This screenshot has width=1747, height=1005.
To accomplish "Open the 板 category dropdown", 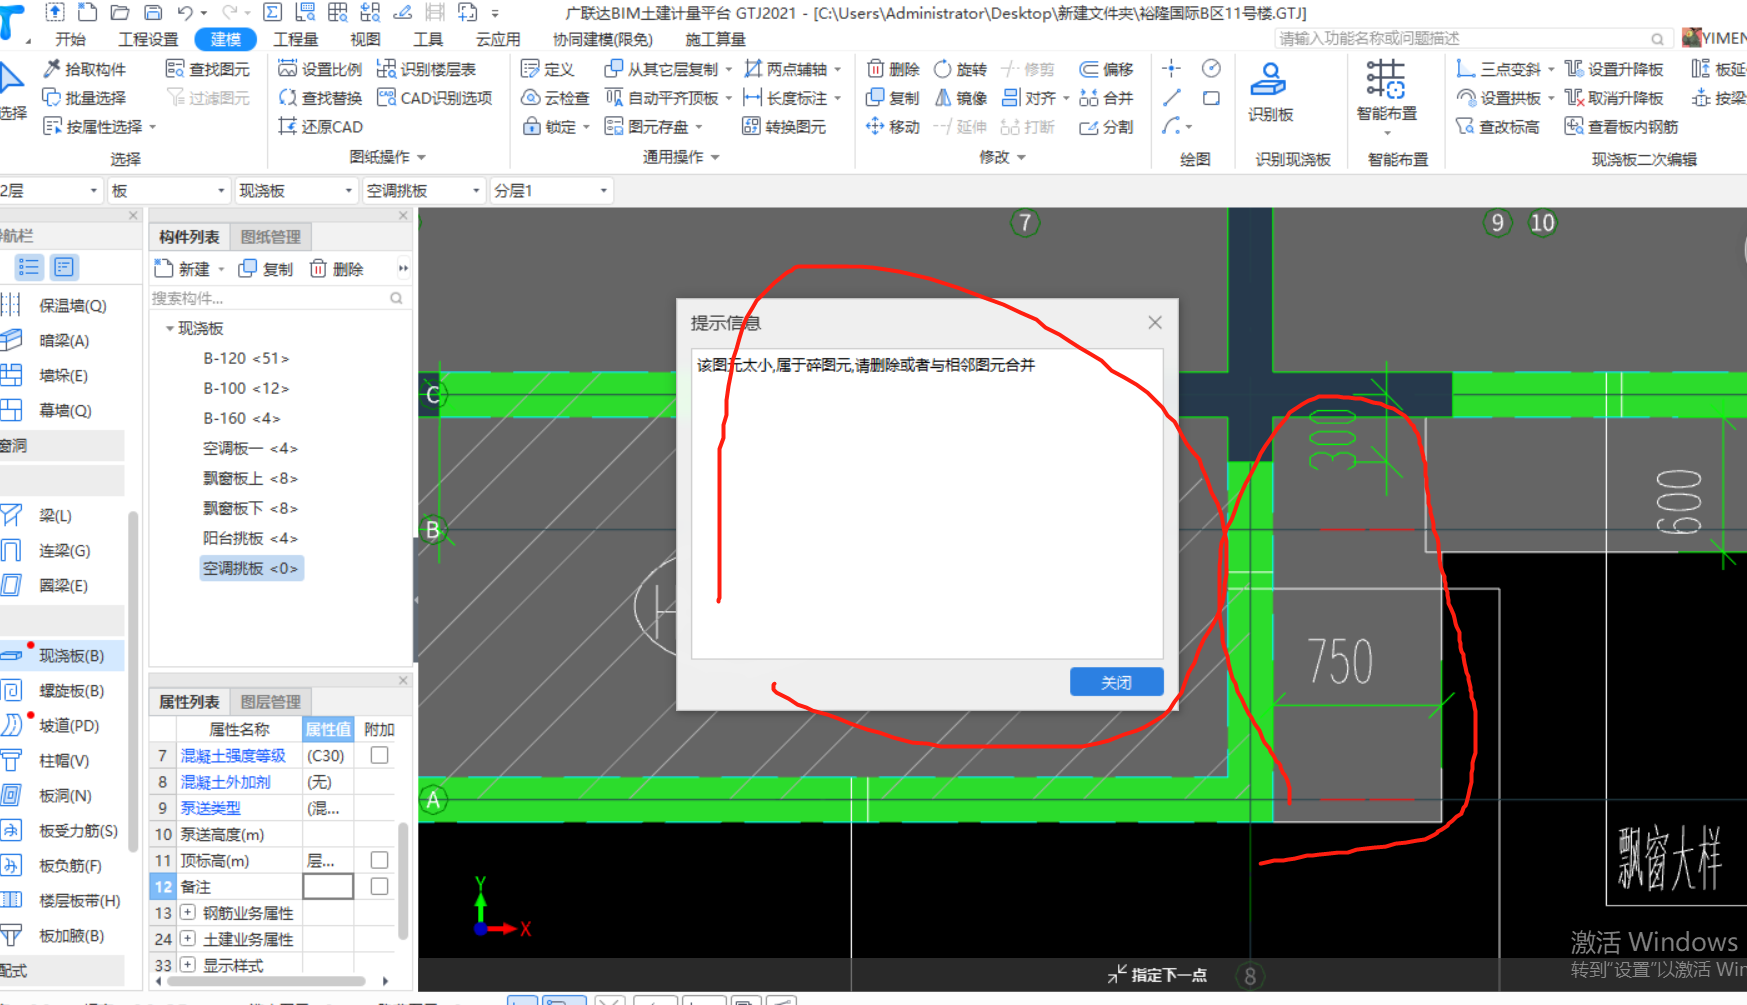I will click(x=169, y=190).
